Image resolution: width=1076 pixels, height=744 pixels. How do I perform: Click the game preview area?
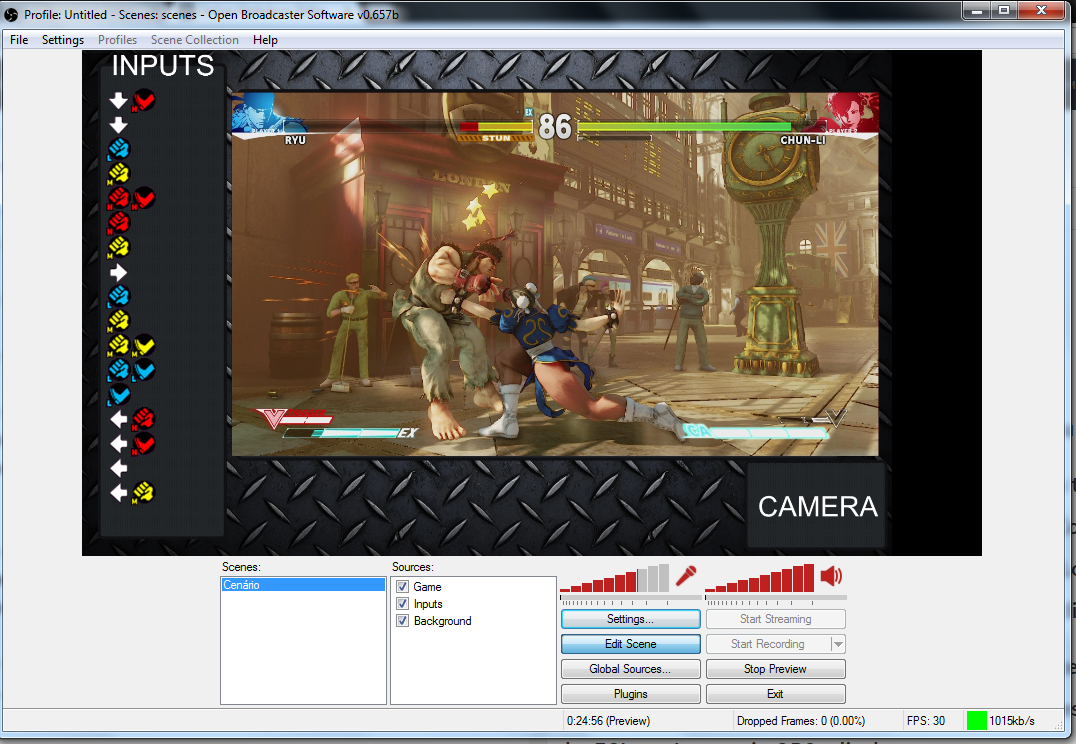point(555,275)
